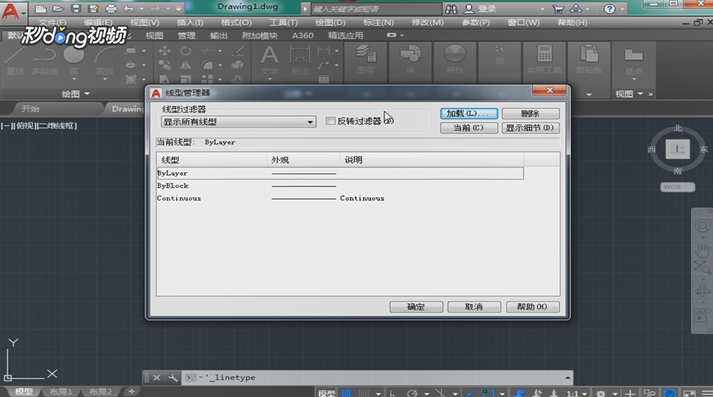This screenshot has width=713, height=397.
Task: Select the Move tool in the modify panel
Action: (165, 51)
